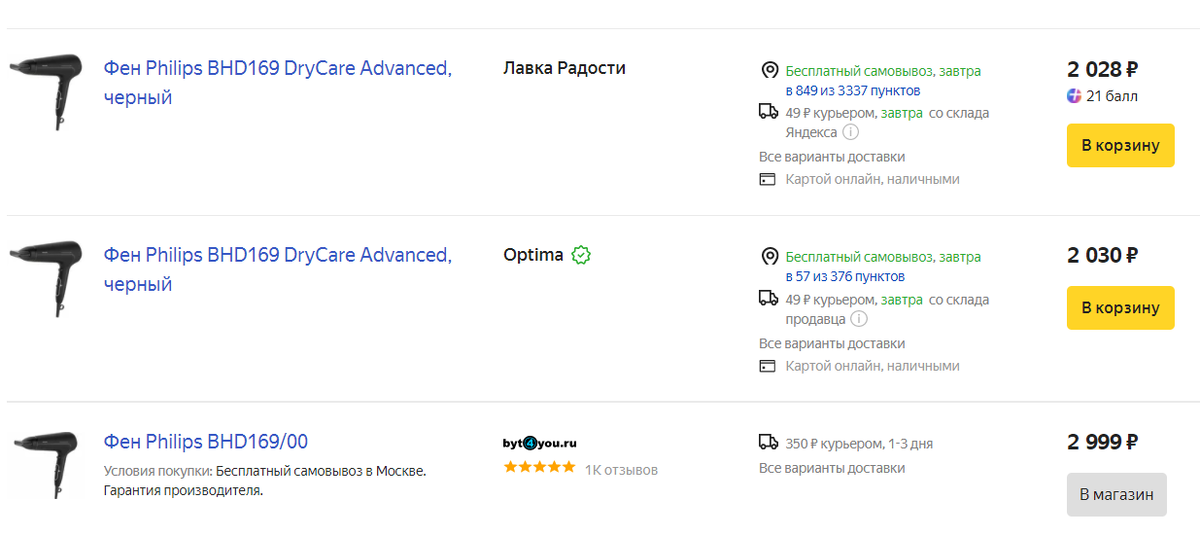Add Optima hair dryer offer to cart
The width and height of the screenshot is (1200, 536).
tap(1120, 307)
